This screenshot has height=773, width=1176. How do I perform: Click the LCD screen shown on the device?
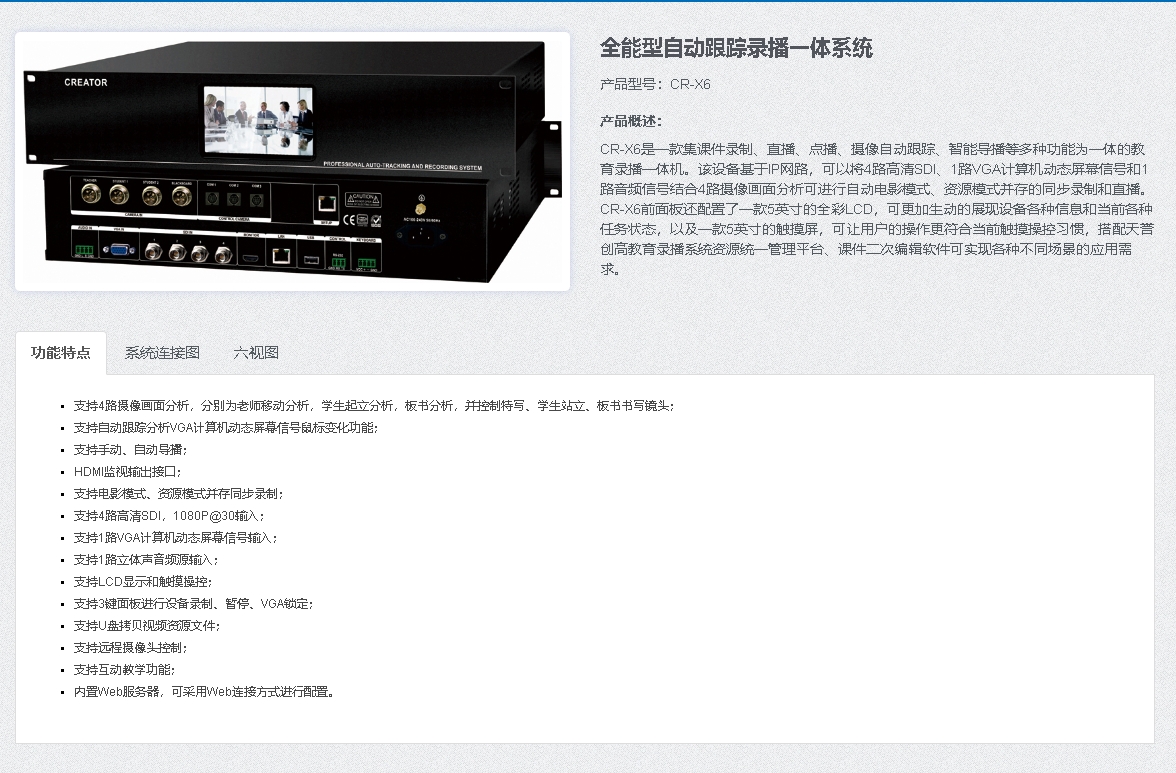[259, 121]
